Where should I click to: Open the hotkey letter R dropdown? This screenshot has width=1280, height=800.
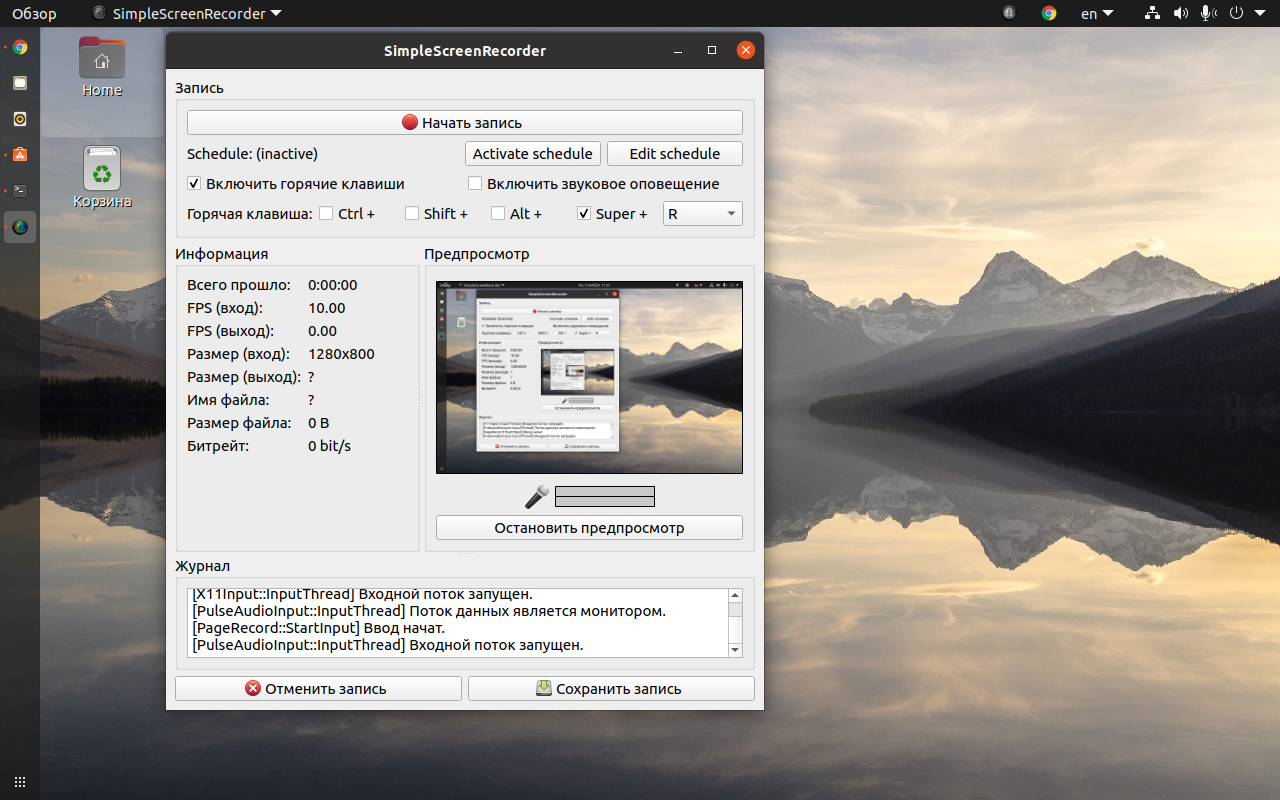point(702,213)
